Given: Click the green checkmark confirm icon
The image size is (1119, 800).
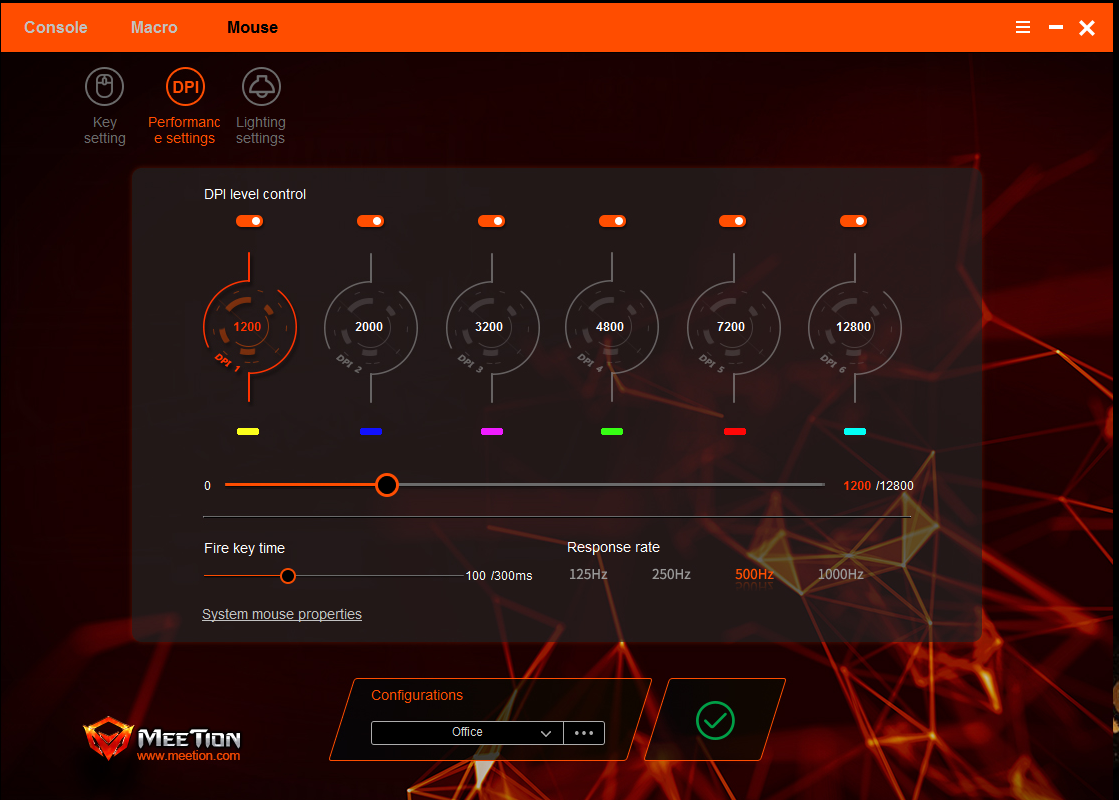Looking at the screenshot, I should tap(714, 720).
